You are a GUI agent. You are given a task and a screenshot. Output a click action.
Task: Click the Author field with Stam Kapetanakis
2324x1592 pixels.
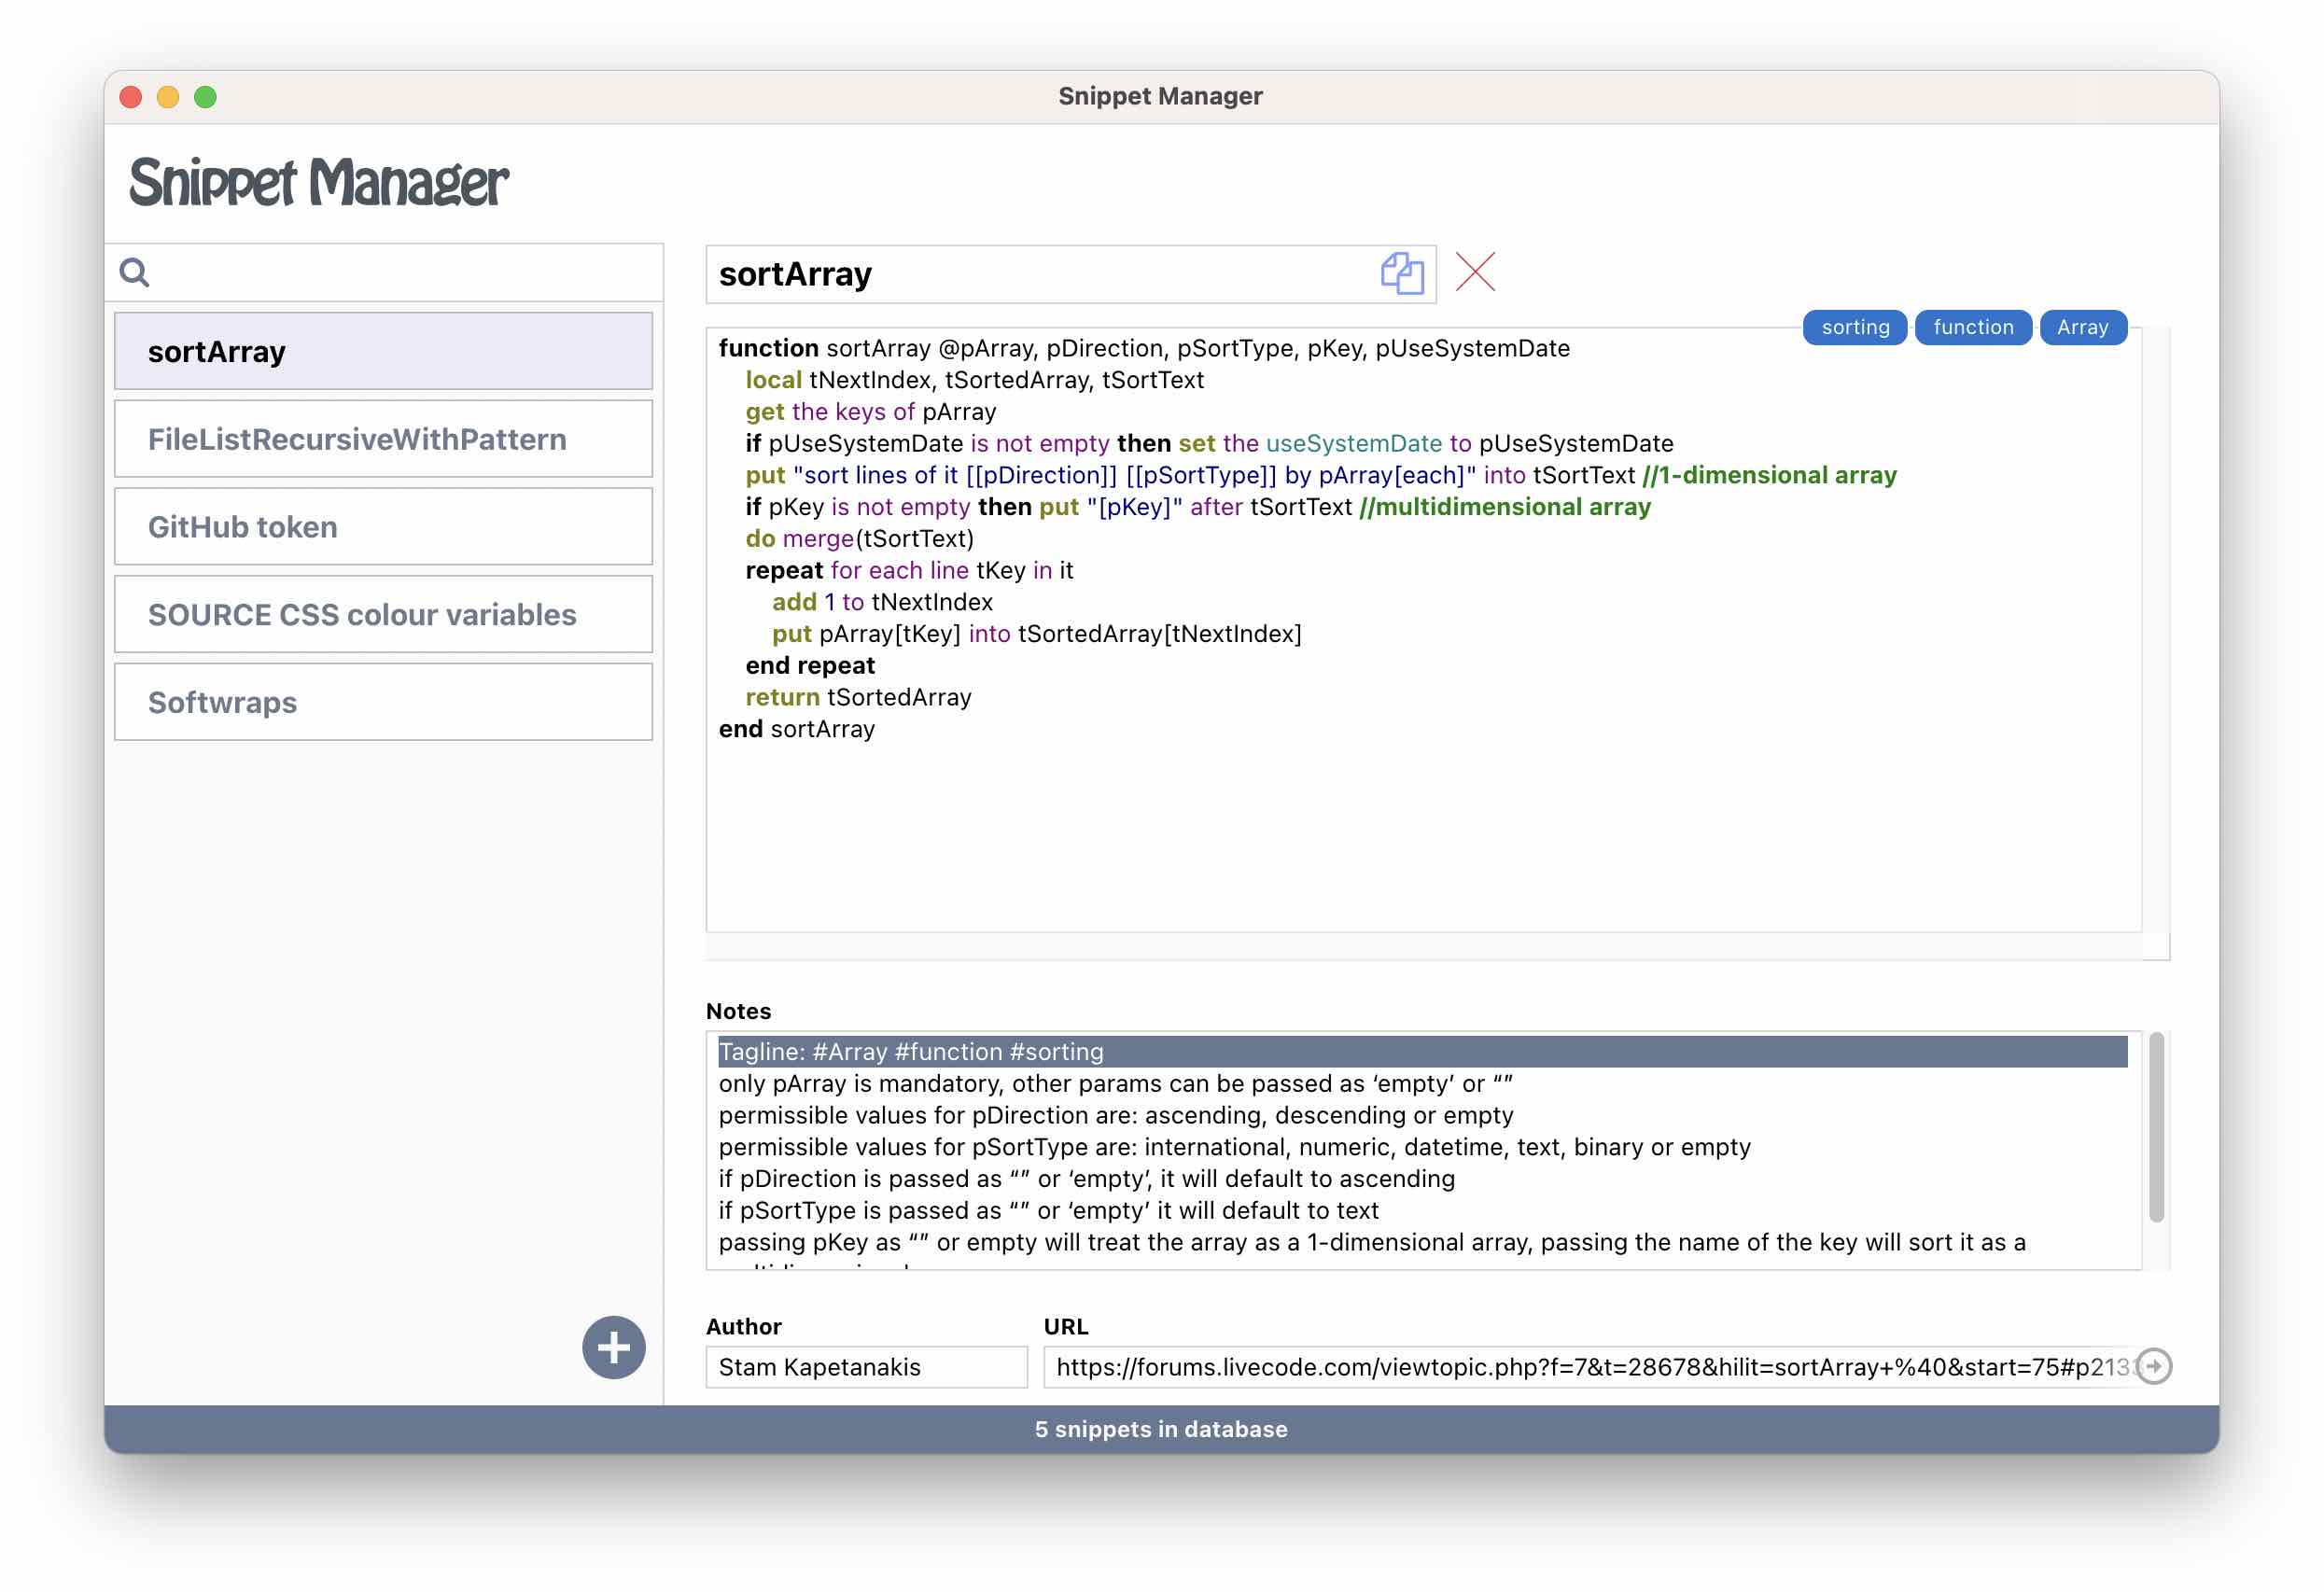point(865,1367)
